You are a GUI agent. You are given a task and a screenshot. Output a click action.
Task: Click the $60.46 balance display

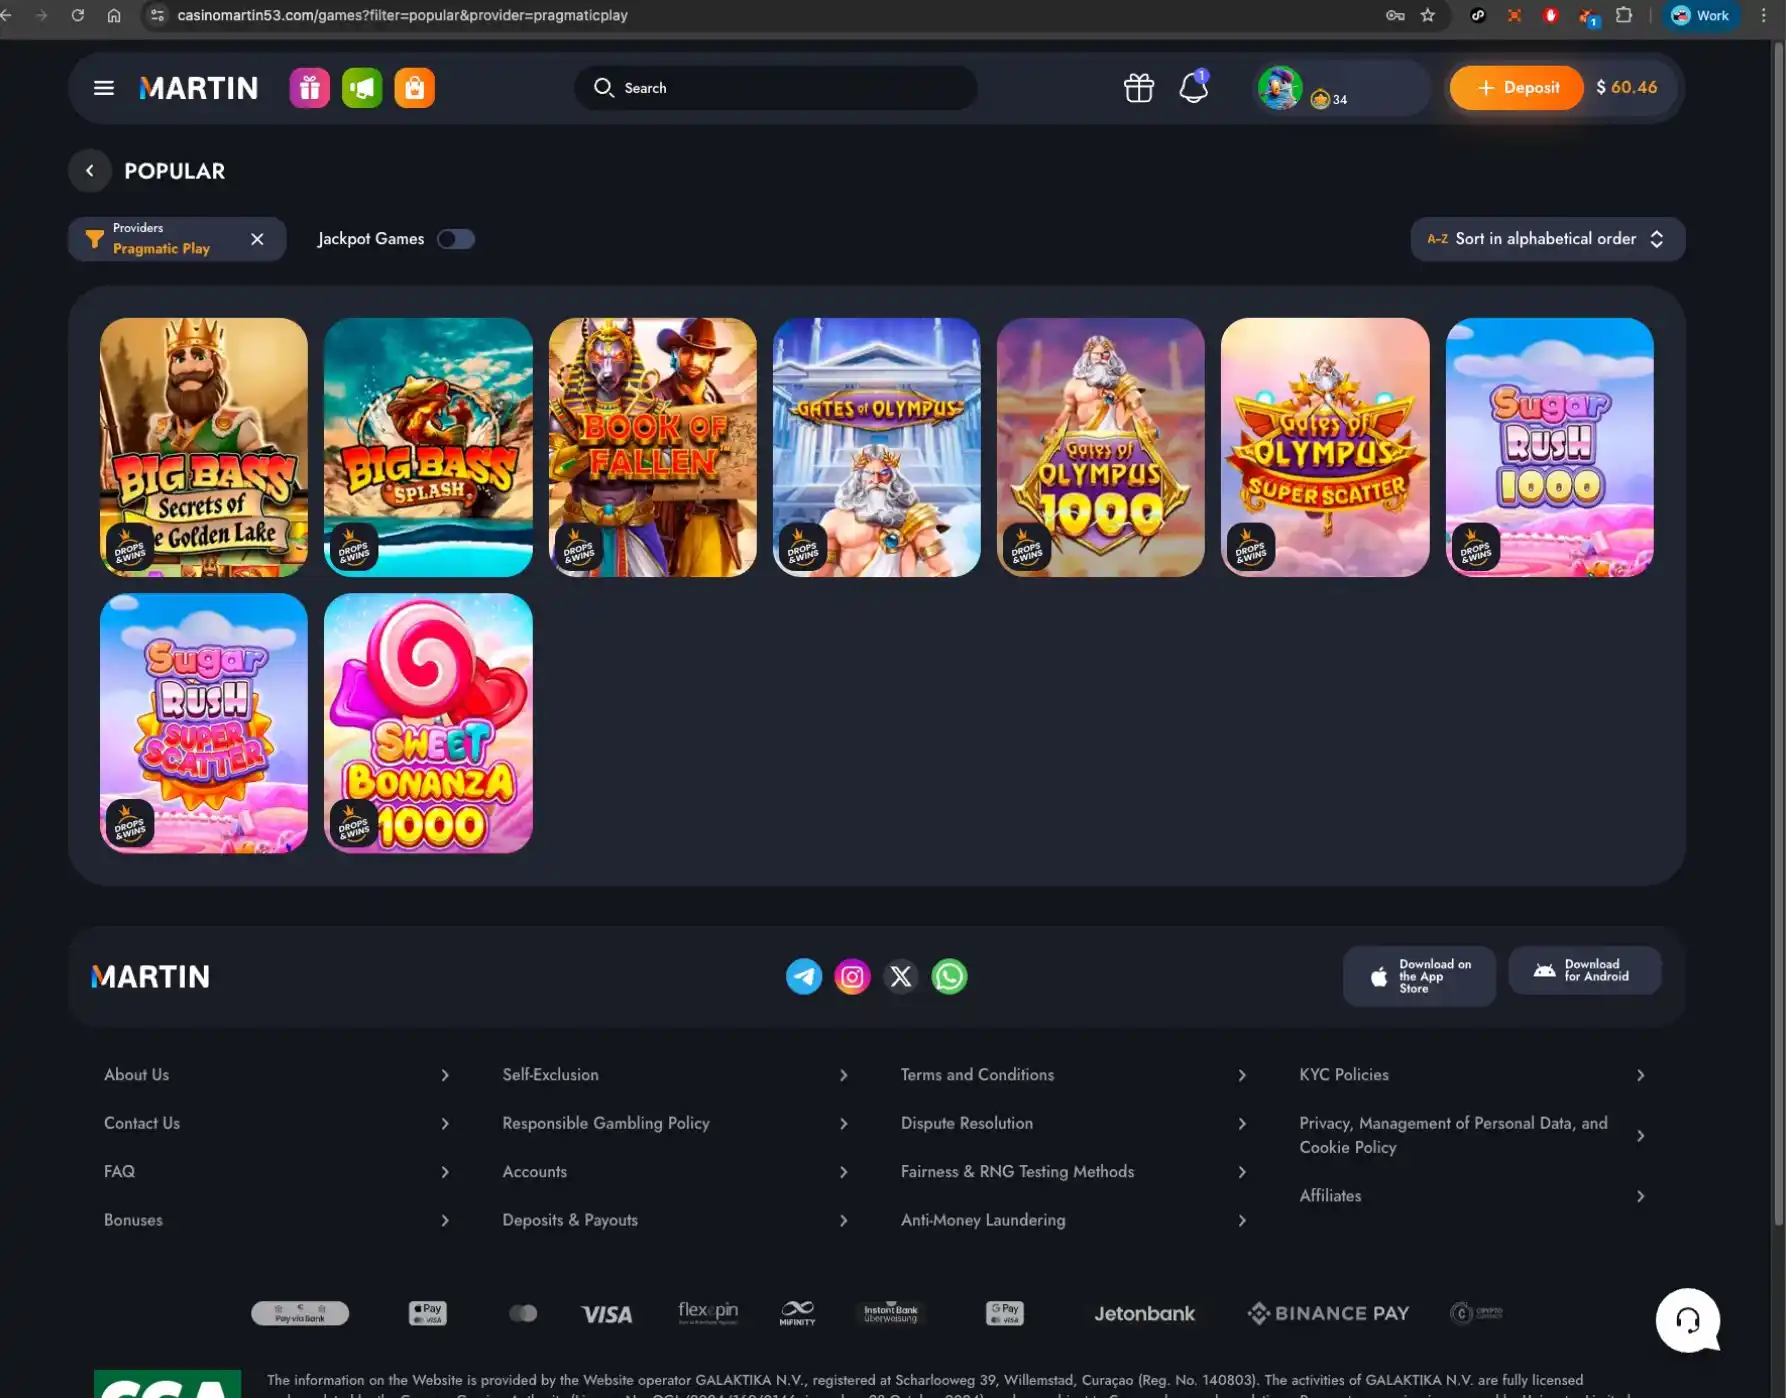click(1627, 88)
